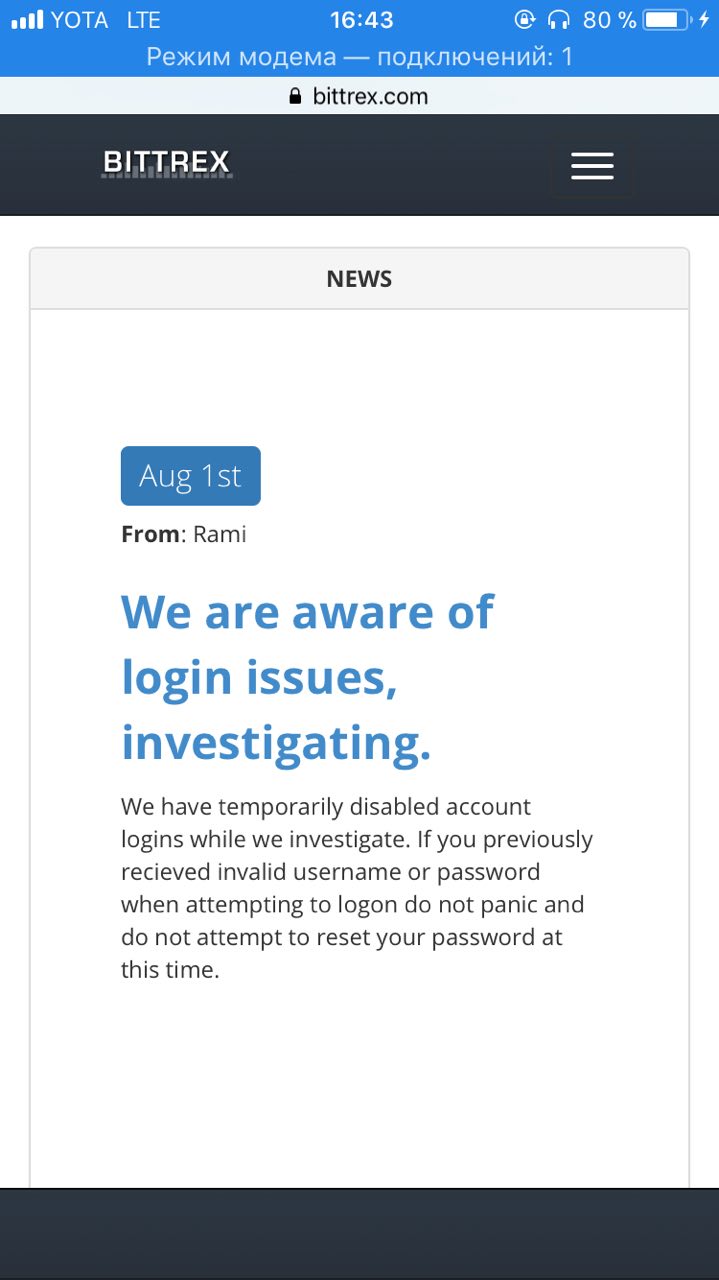The image size is (719, 1280).
Task: Open the hamburger navigation menu
Action: [591, 166]
